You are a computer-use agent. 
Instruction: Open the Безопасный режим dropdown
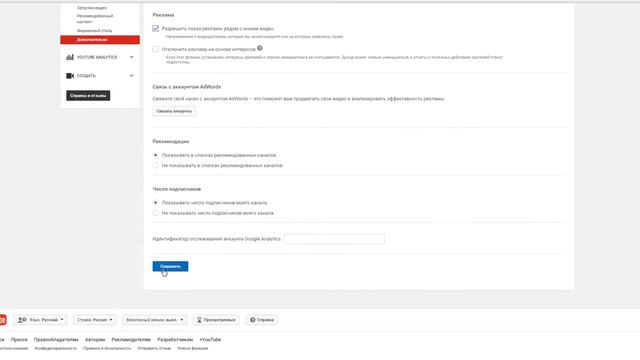pyautogui.click(x=154, y=320)
